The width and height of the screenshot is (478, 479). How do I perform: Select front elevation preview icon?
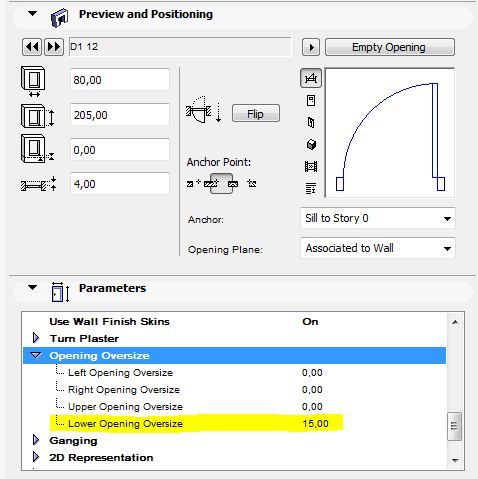[x=311, y=100]
